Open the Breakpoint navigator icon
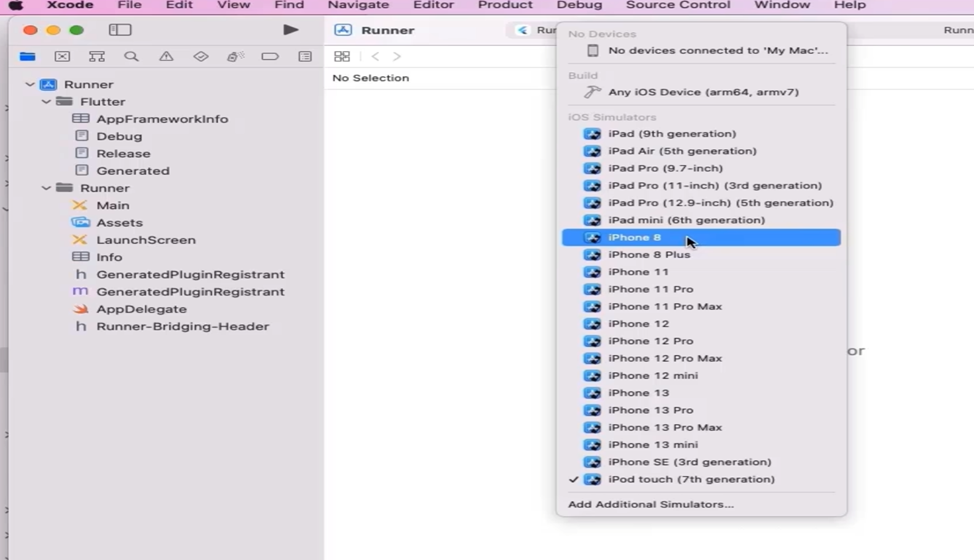 tap(270, 56)
